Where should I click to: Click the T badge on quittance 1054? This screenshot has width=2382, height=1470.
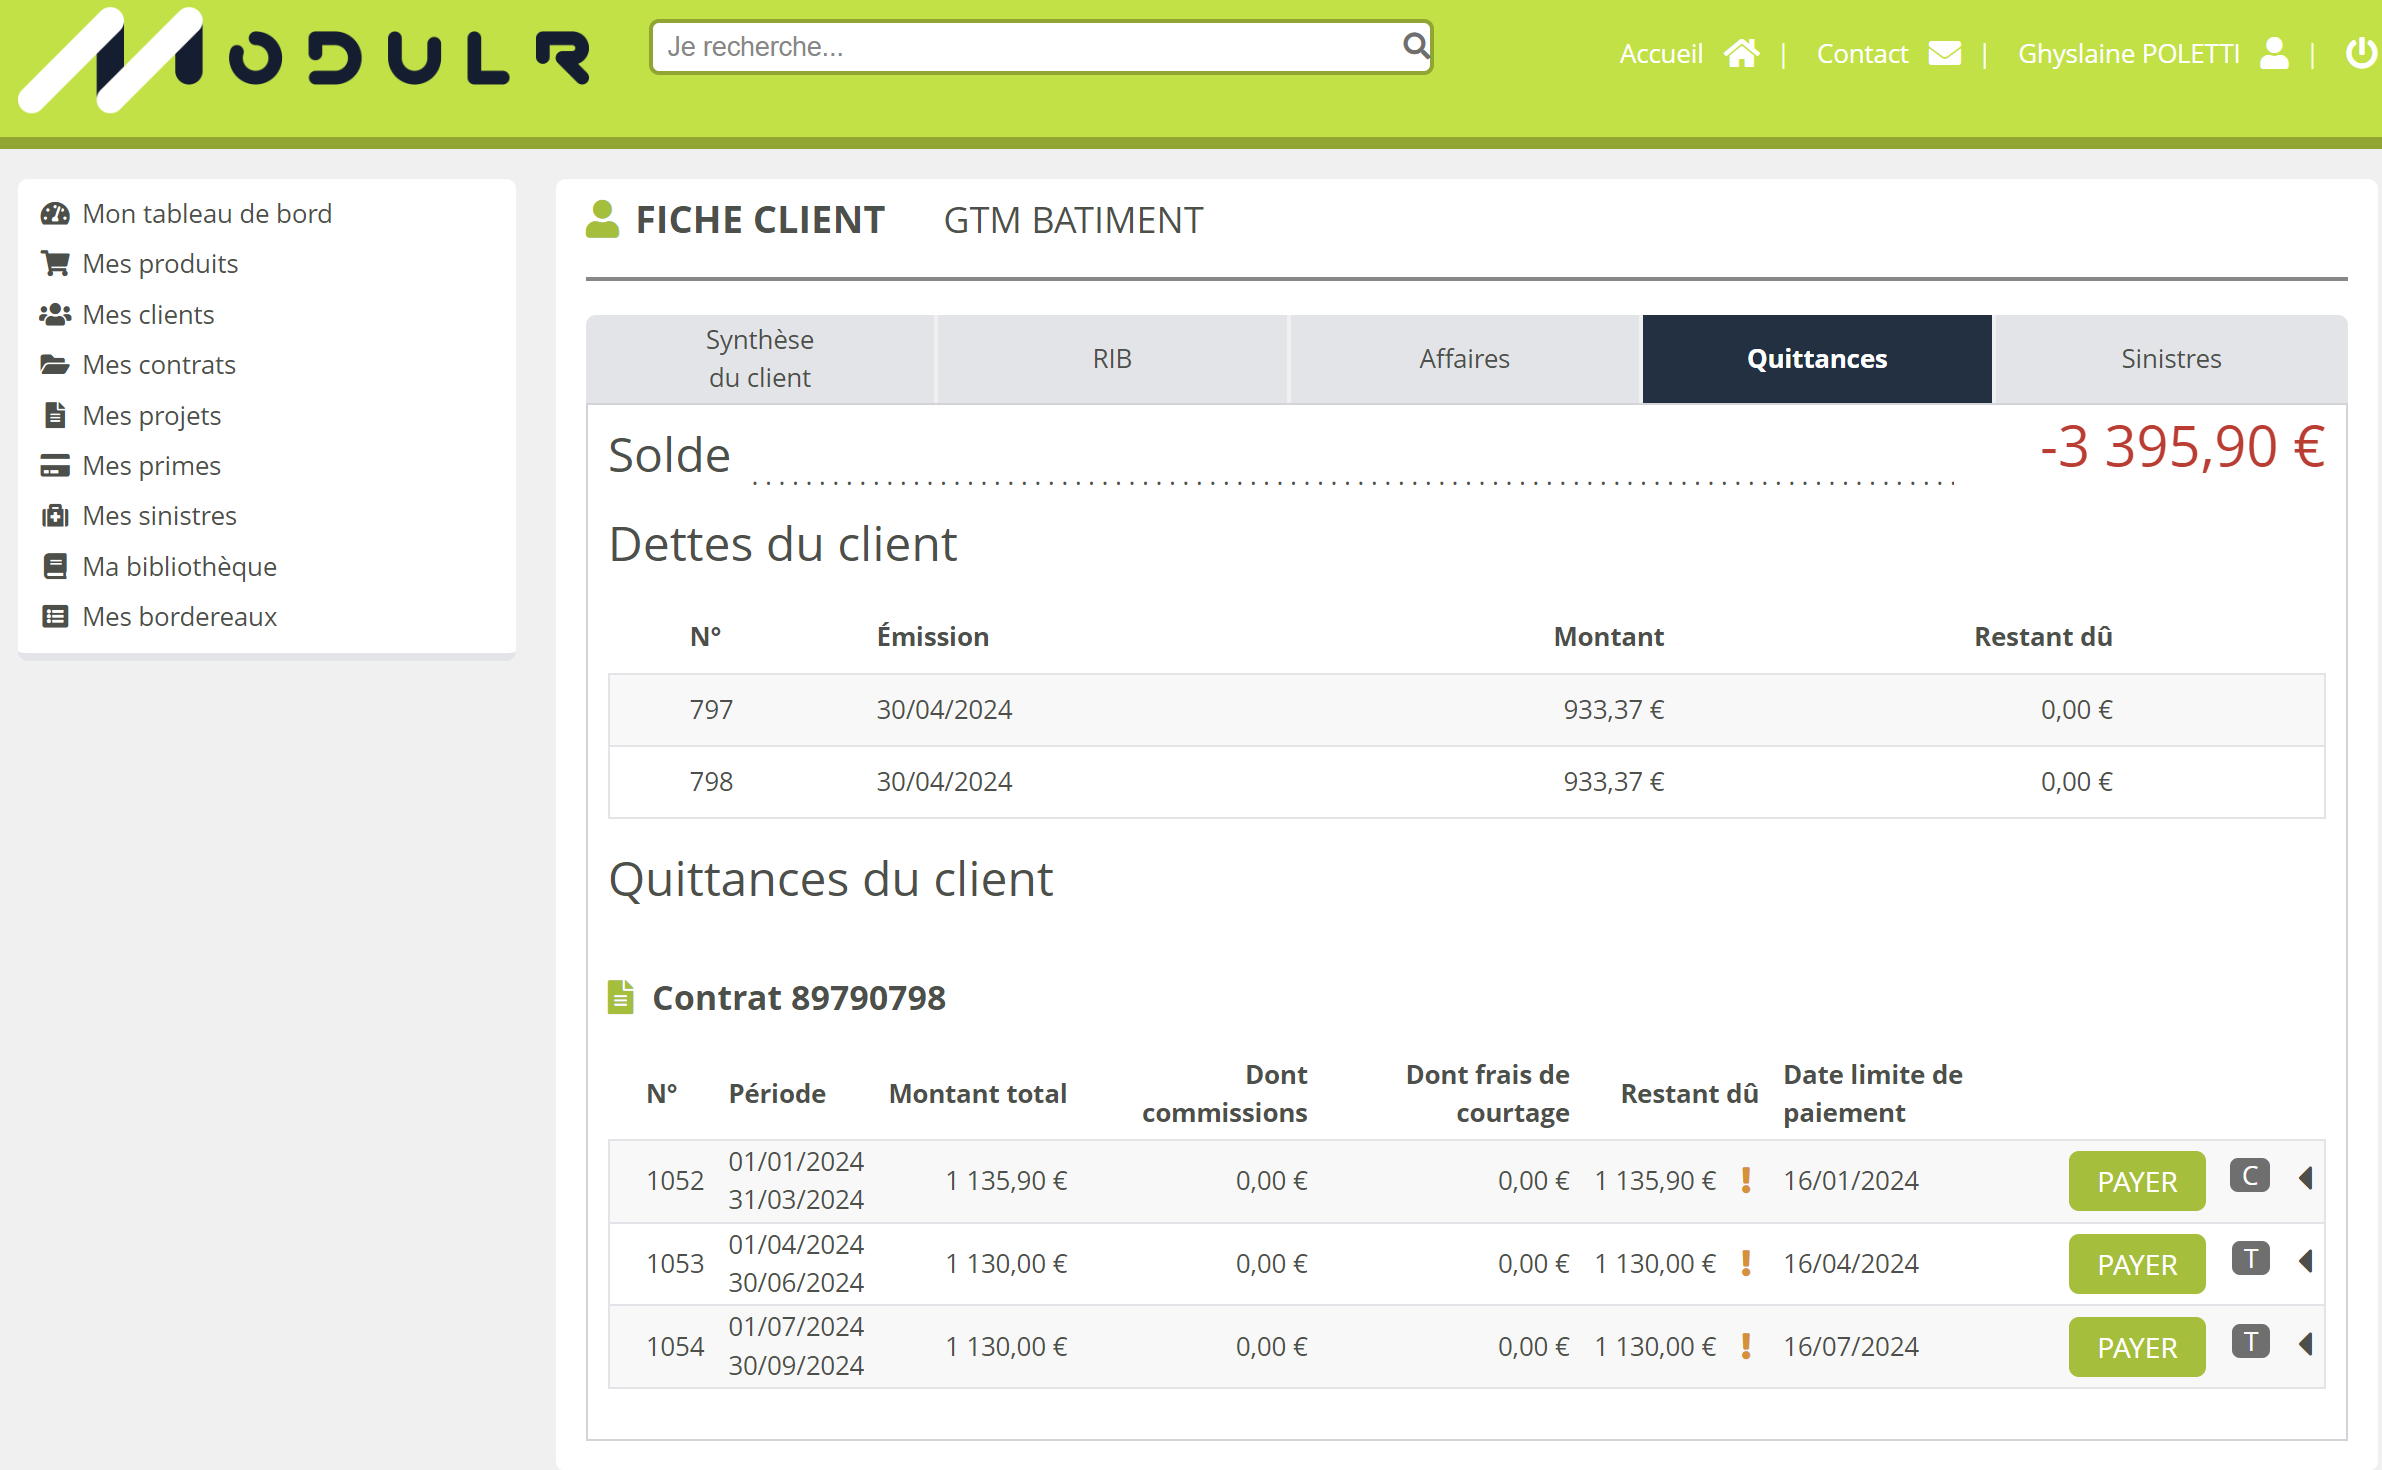point(2250,1342)
